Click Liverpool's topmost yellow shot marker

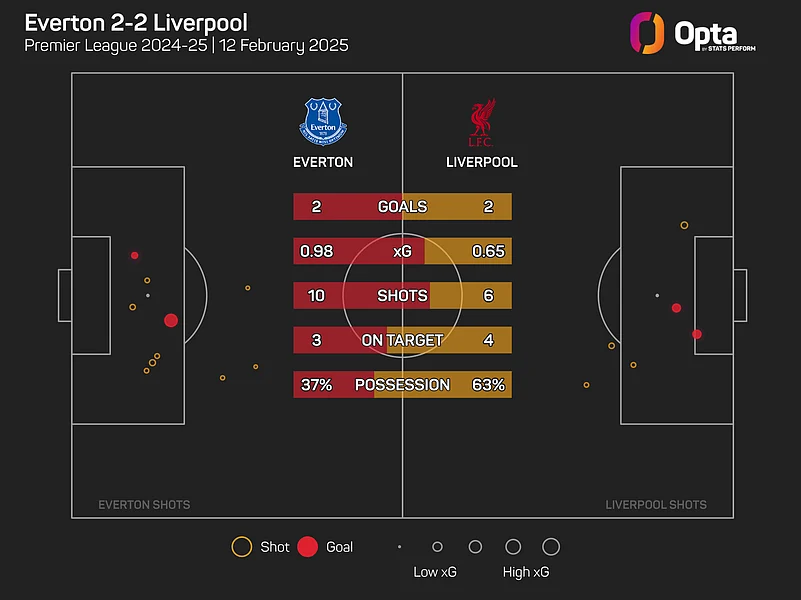[684, 225]
